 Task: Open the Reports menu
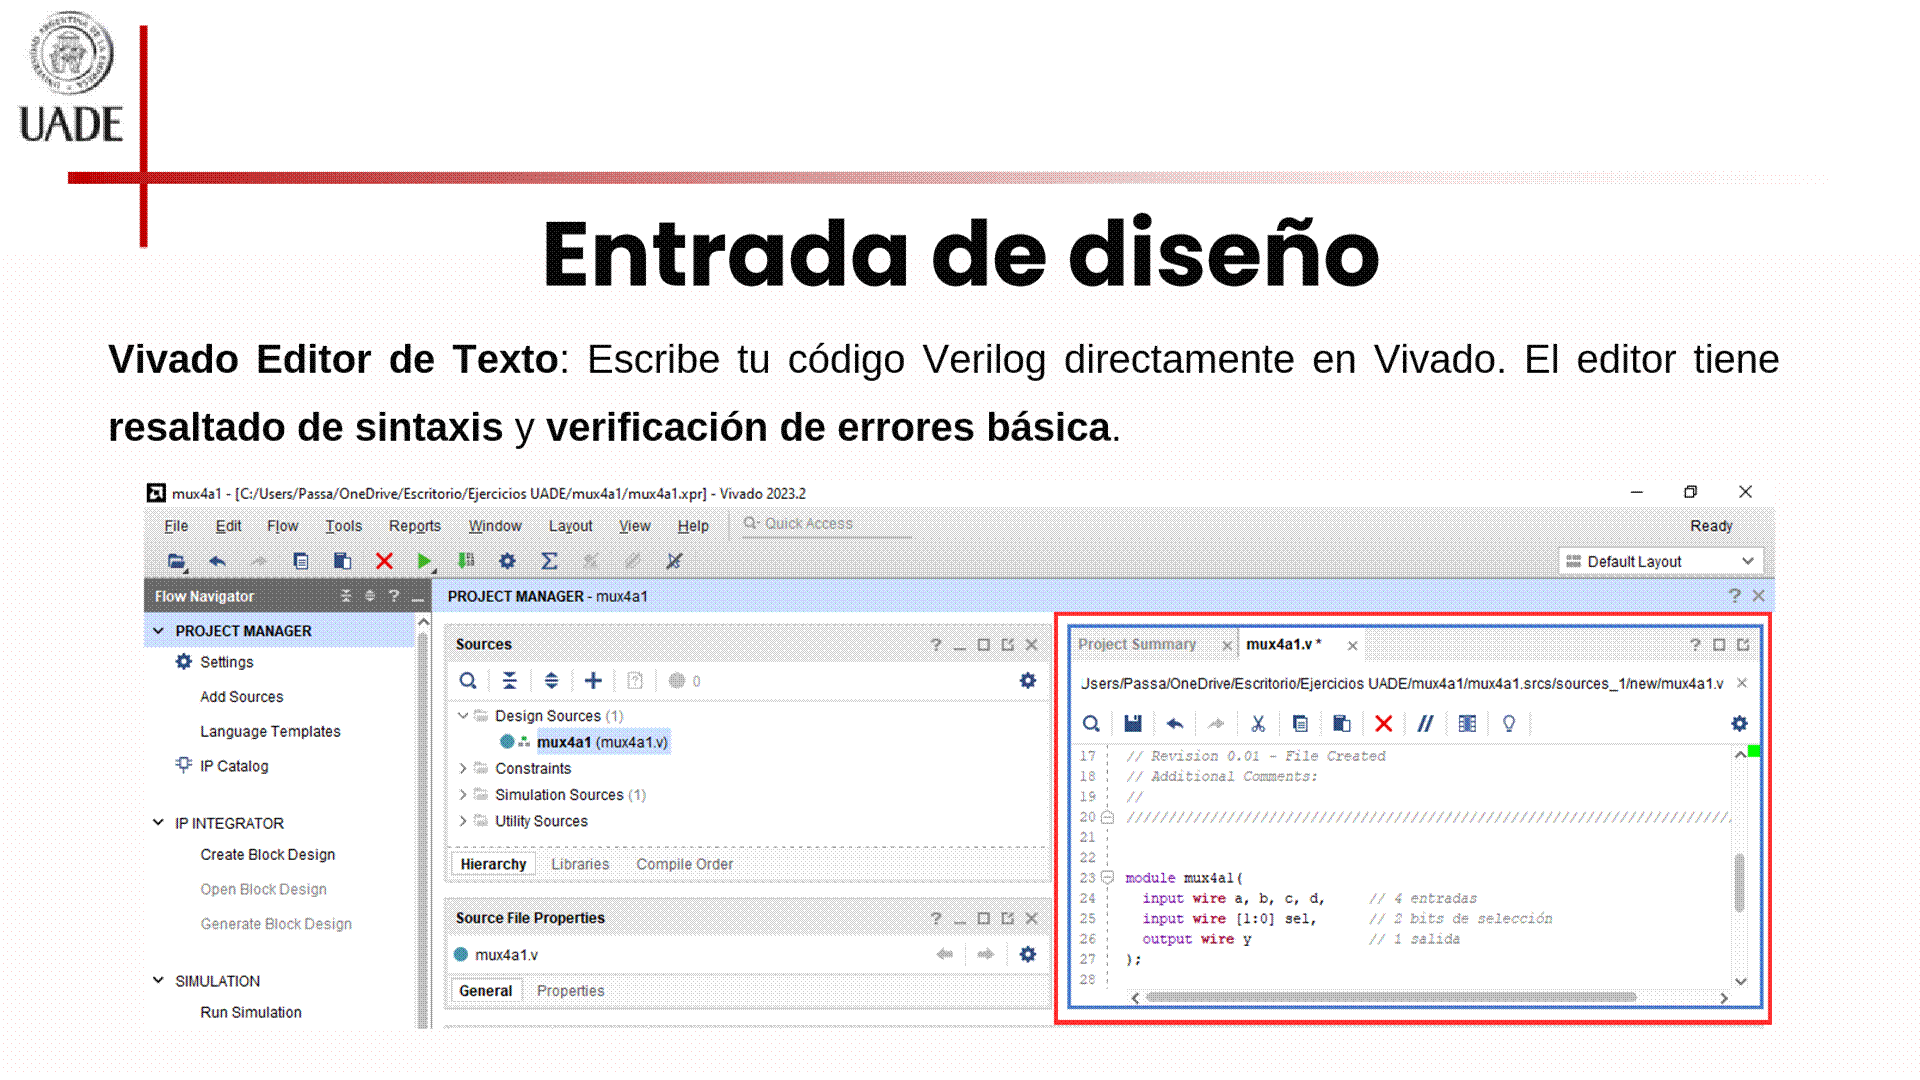[x=414, y=526]
